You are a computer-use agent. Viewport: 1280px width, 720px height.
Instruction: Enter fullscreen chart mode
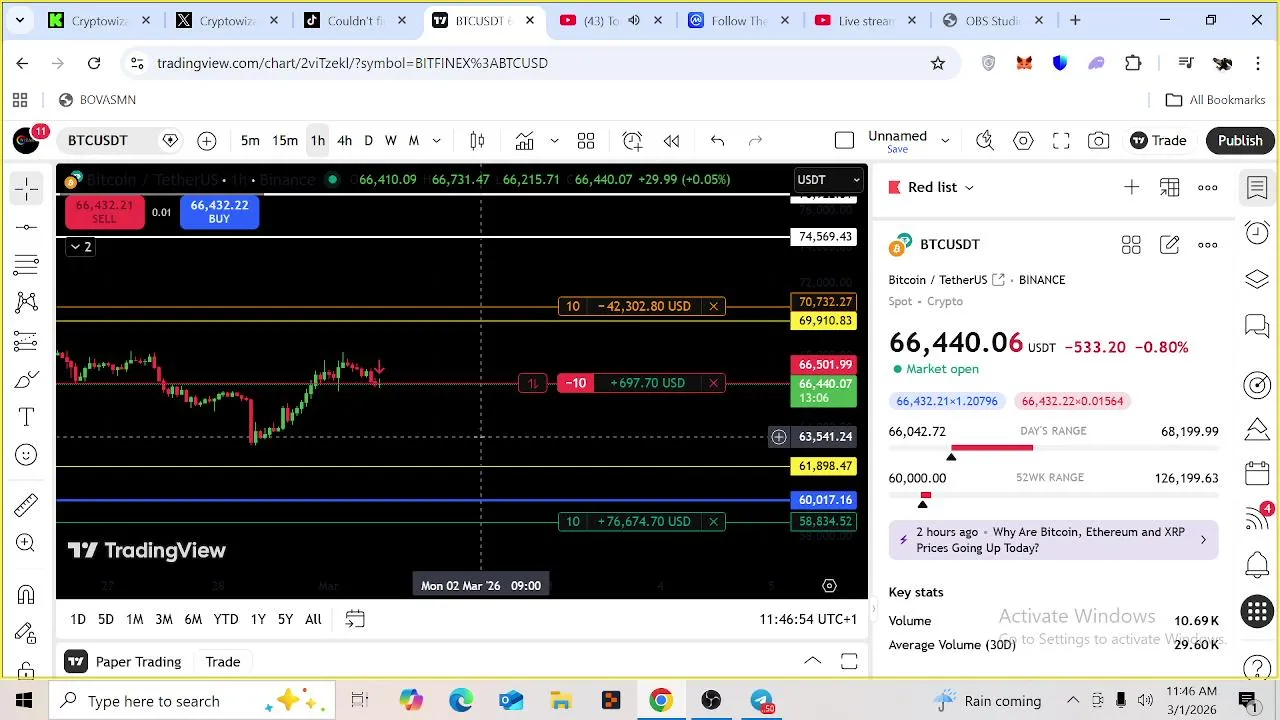pos(1061,141)
